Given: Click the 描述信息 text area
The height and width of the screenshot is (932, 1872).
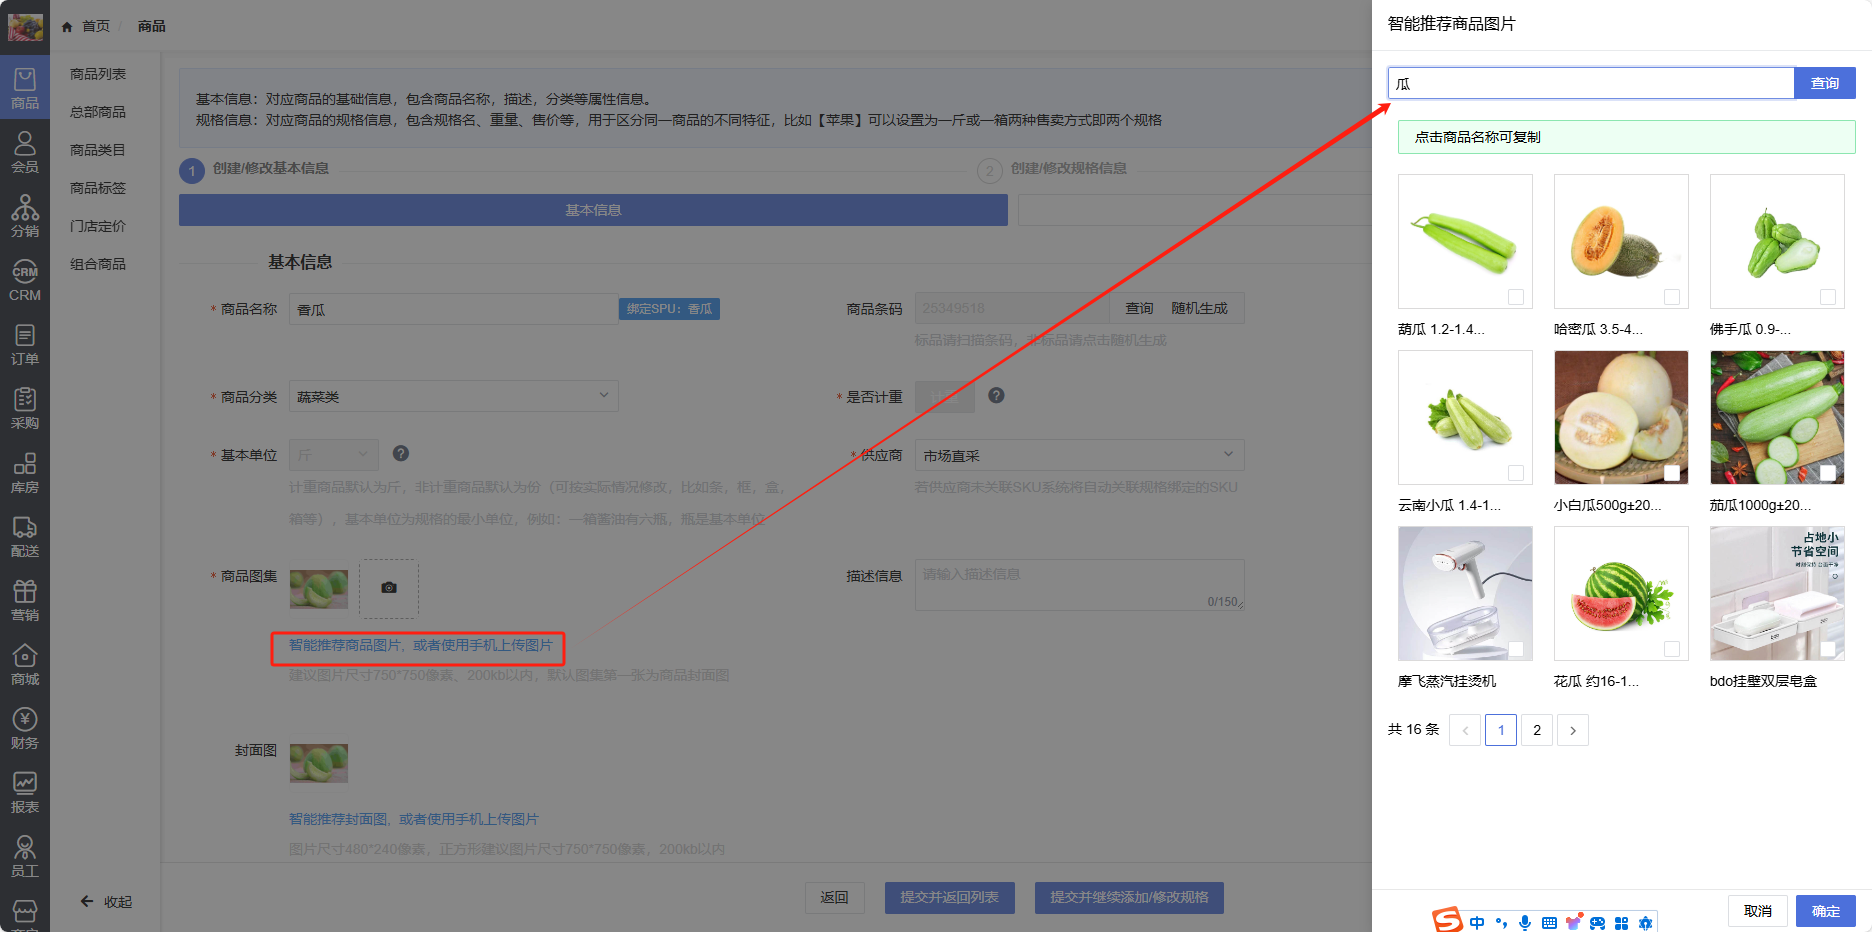Looking at the screenshot, I should point(1080,585).
